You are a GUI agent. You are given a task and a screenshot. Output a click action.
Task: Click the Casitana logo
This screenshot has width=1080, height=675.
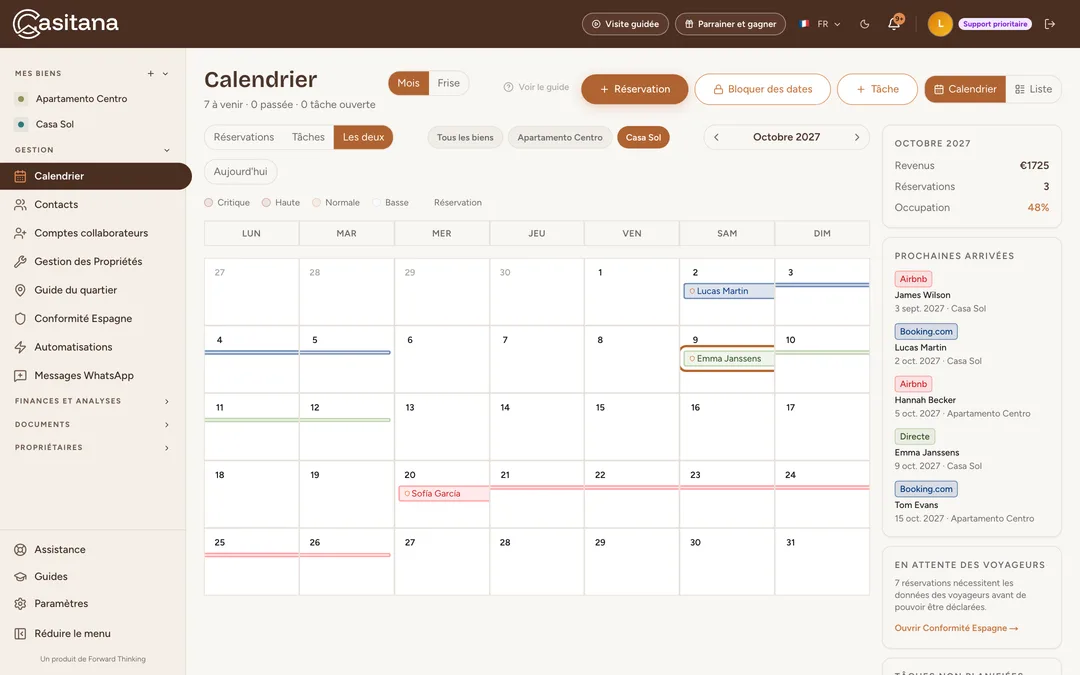pyautogui.click(x=65, y=23)
